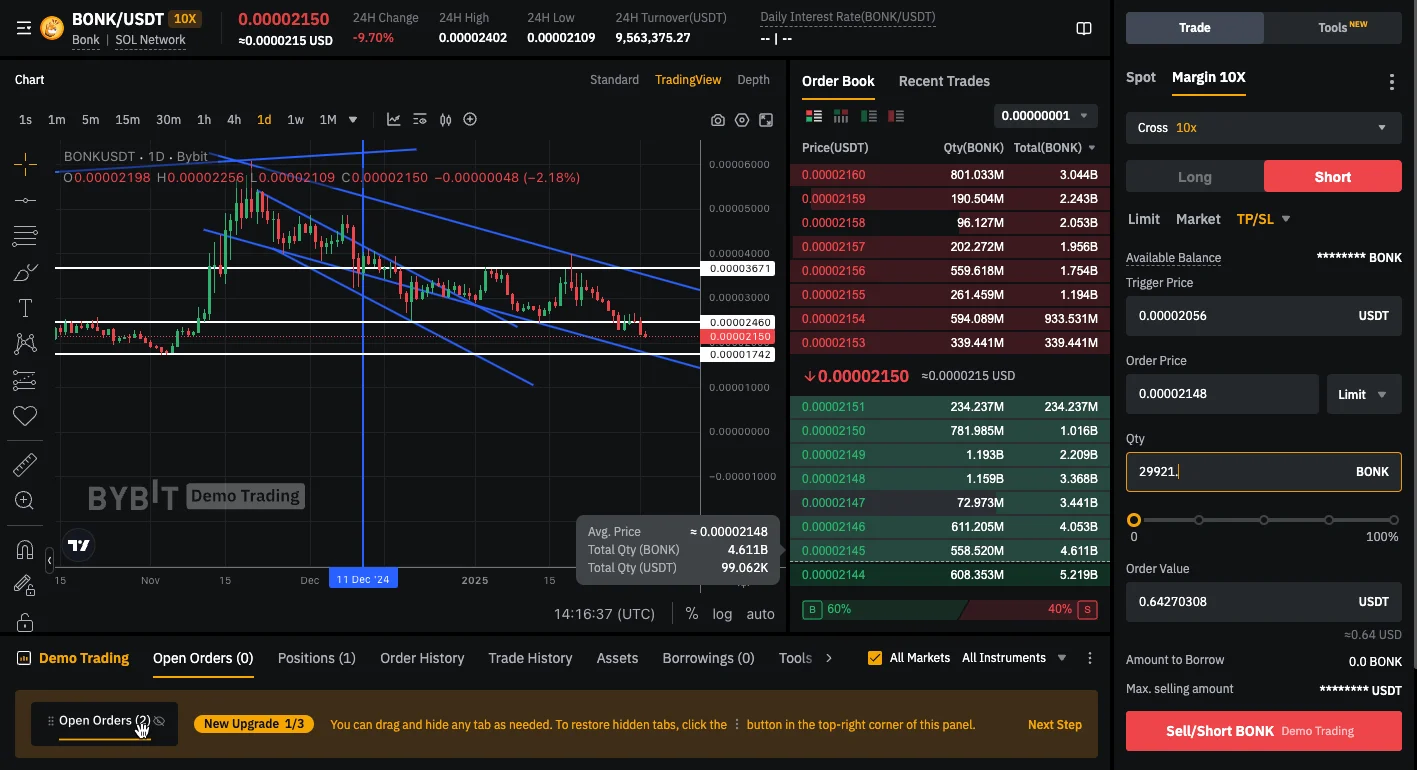Select the second order book layout icon
Screen dimensions: 1417x770
841,116
